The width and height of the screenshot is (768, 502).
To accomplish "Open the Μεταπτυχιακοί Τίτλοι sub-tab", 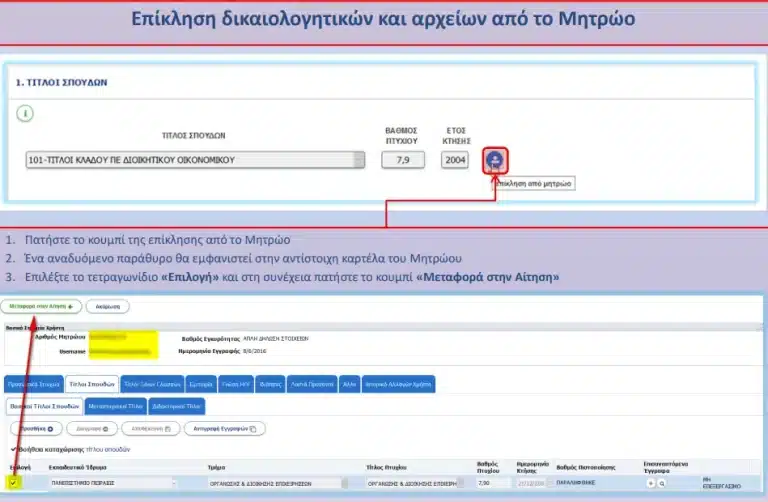I will (116, 406).
